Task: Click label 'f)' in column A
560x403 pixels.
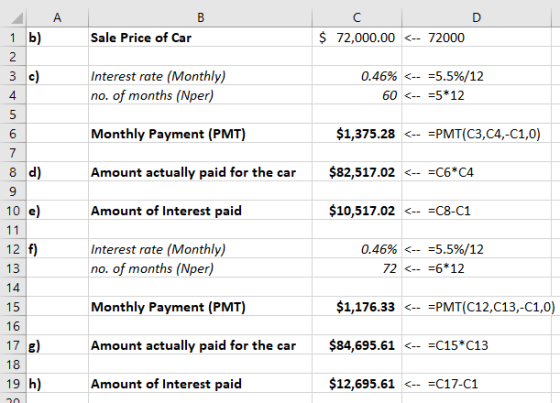Action: tap(33, 249)
